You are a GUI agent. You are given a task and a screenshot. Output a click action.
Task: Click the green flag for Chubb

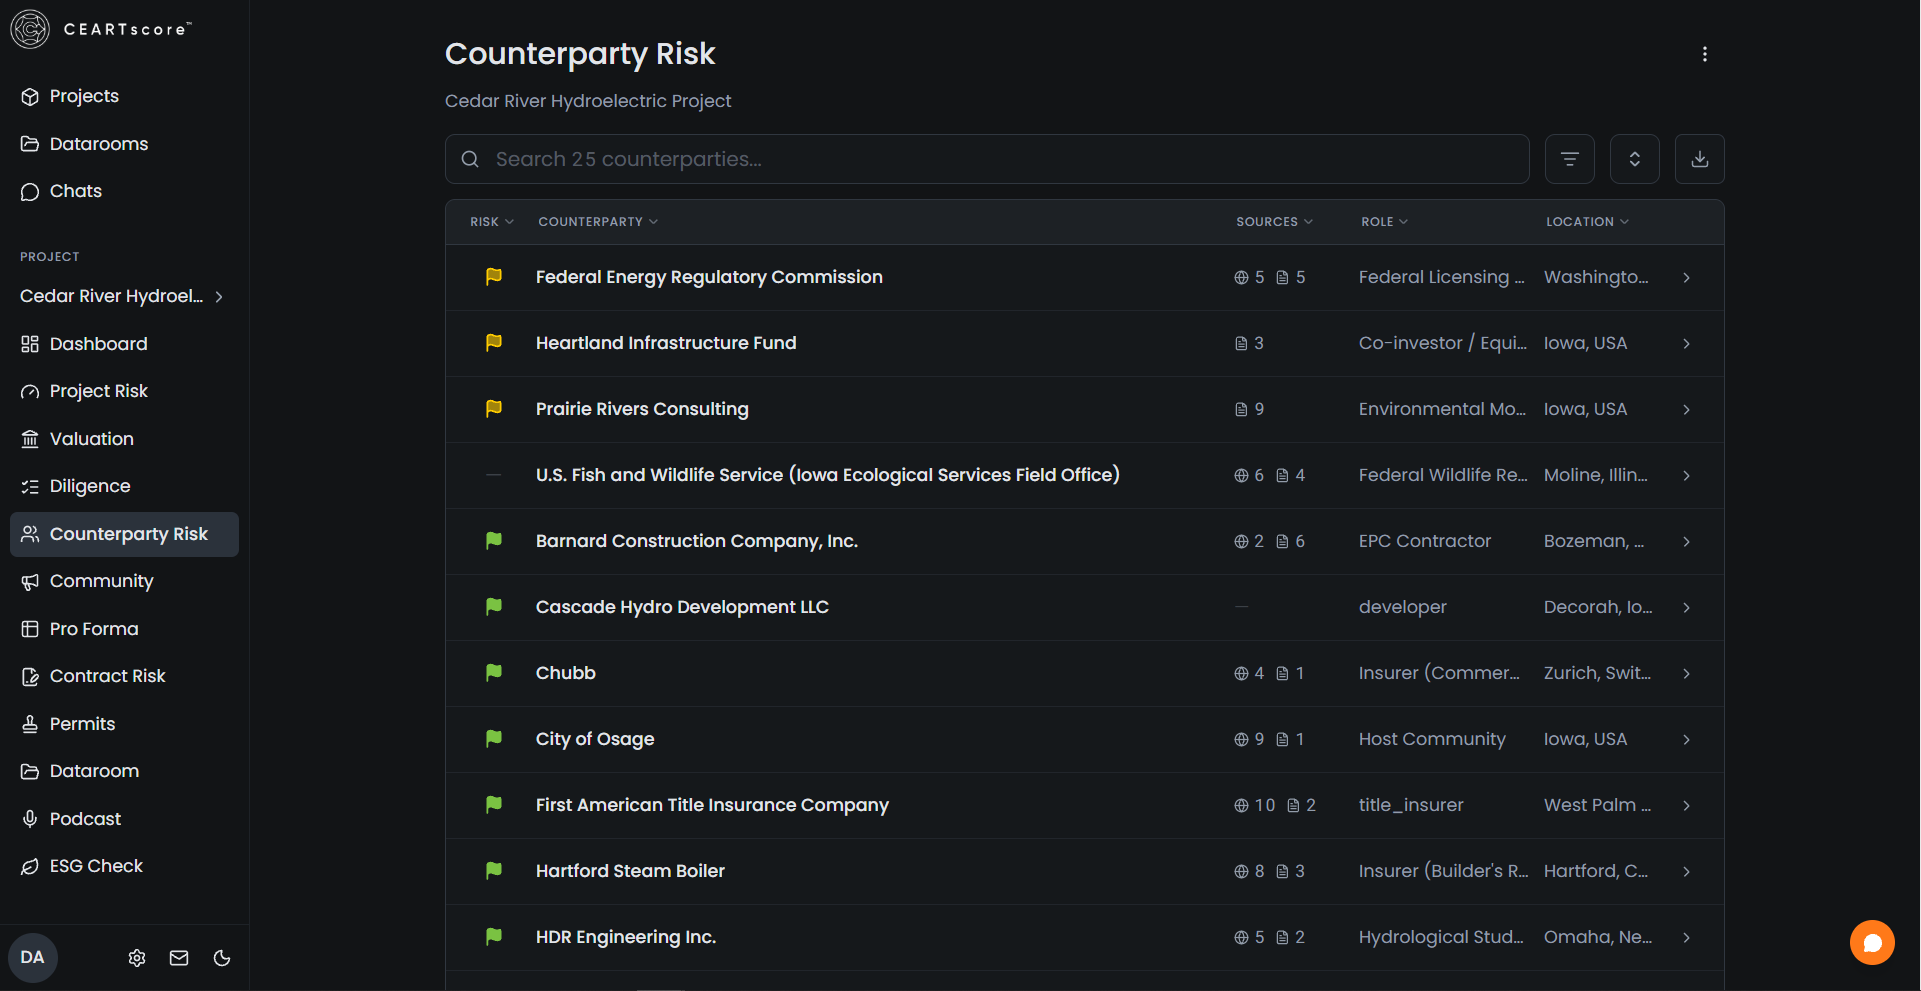pos(493,673)
